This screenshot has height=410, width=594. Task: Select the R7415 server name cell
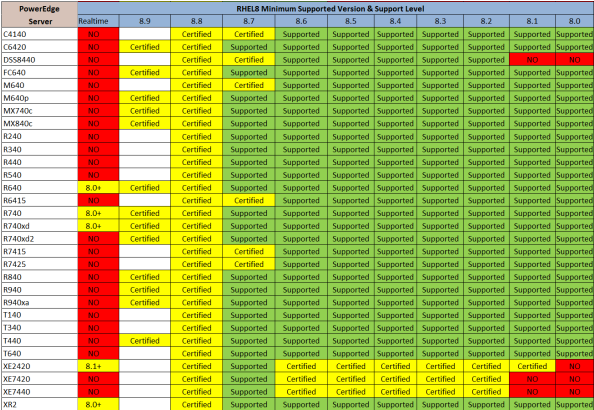39,252
